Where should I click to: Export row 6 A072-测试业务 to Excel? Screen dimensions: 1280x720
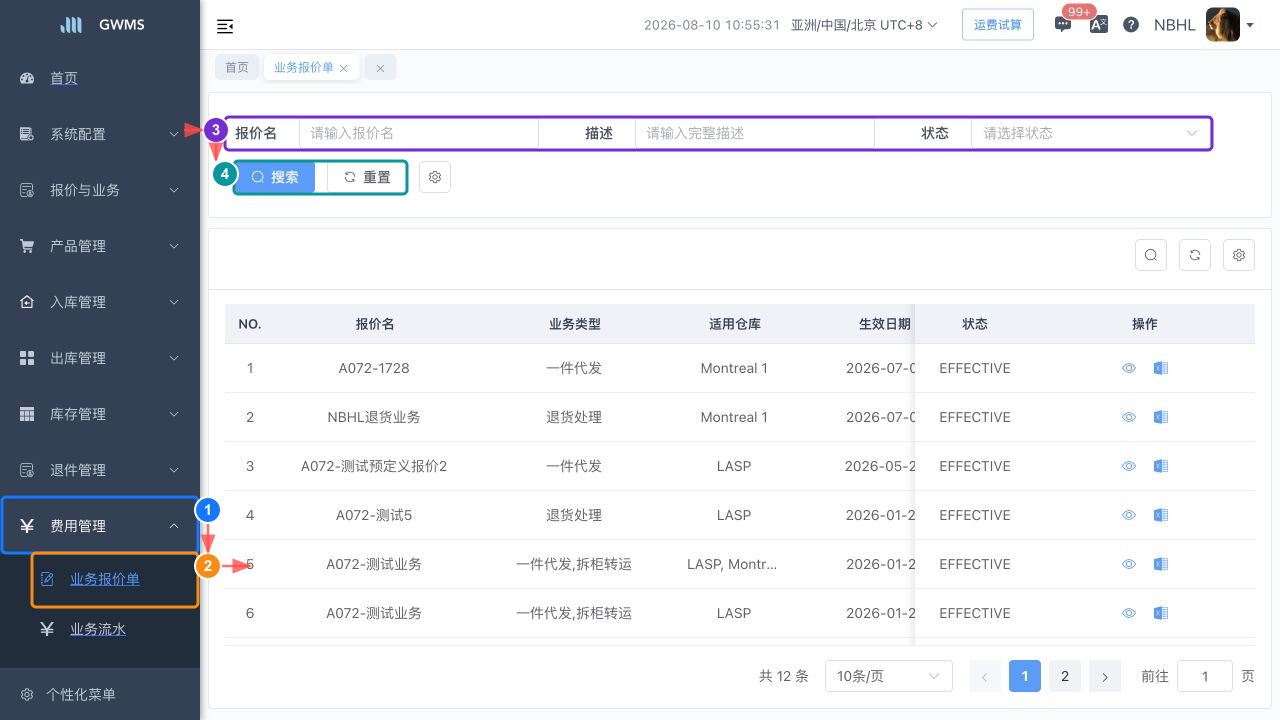coord(1161,613)
